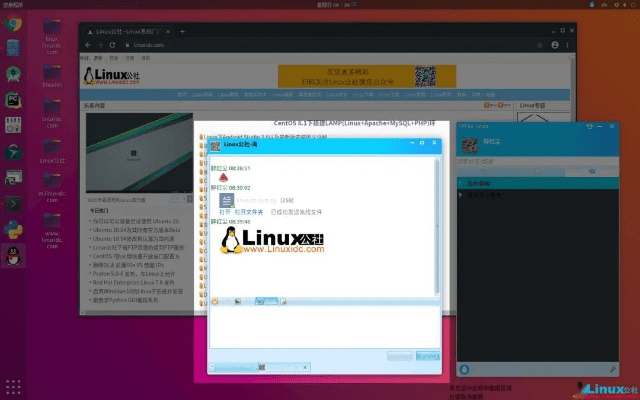Click the send button in chat window

(428, 356)
